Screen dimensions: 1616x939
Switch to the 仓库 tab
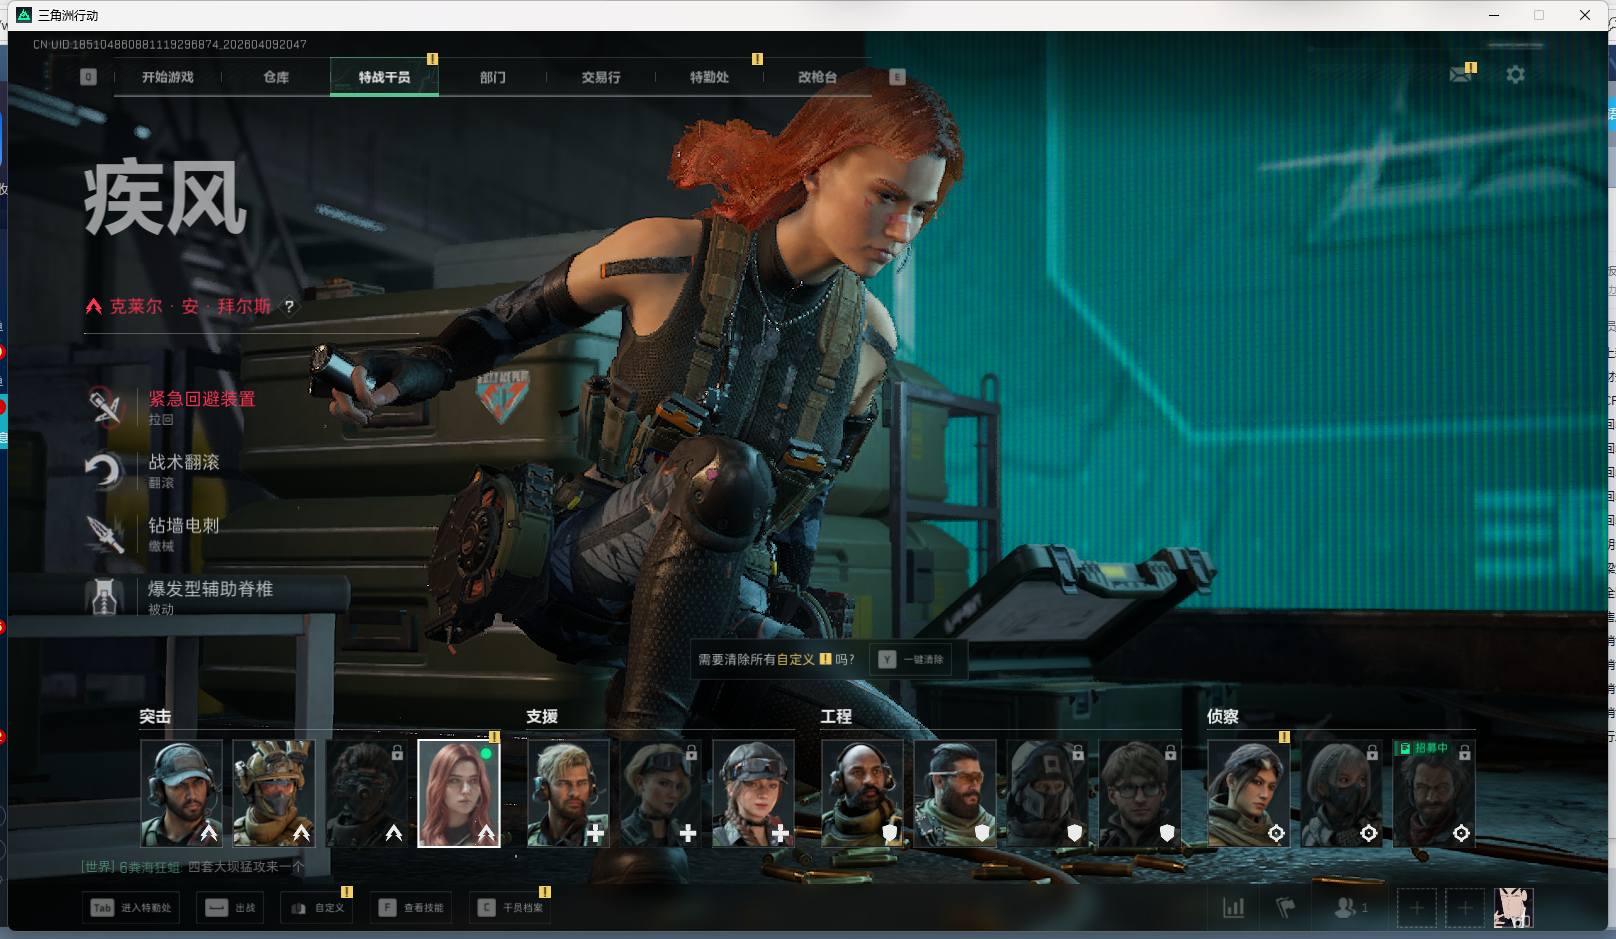click(276, 77)
